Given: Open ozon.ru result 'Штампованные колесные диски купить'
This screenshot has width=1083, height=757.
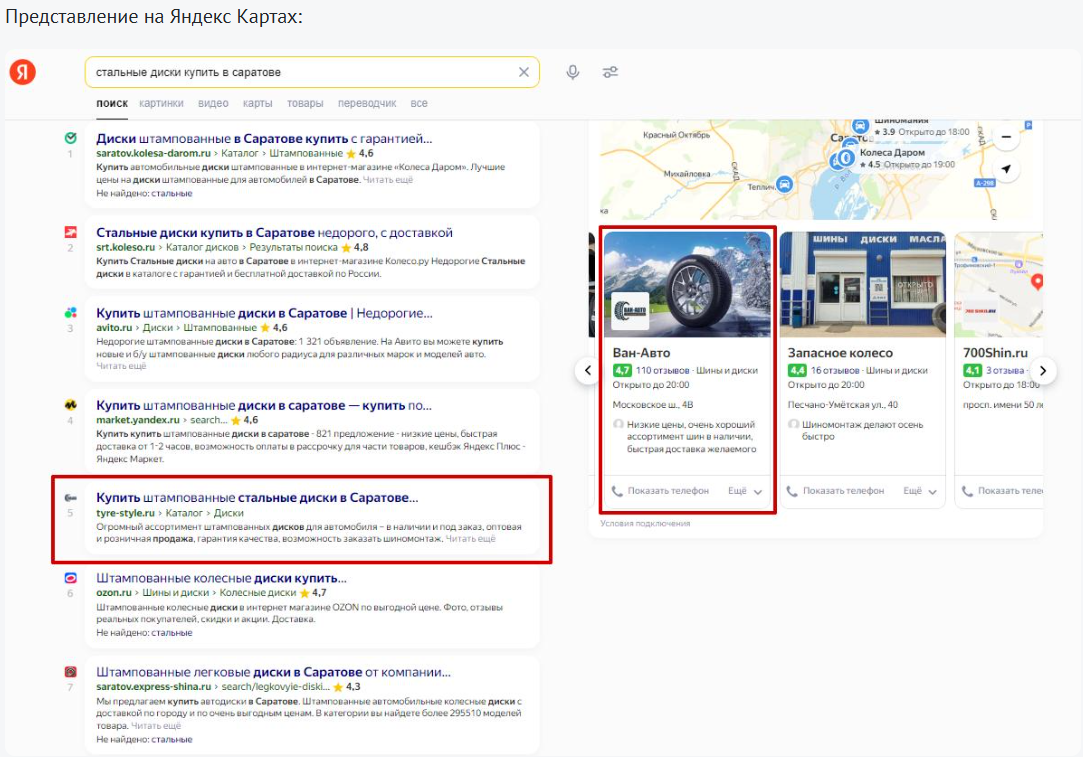Looking at the screenshot, I should pos(221,577).
